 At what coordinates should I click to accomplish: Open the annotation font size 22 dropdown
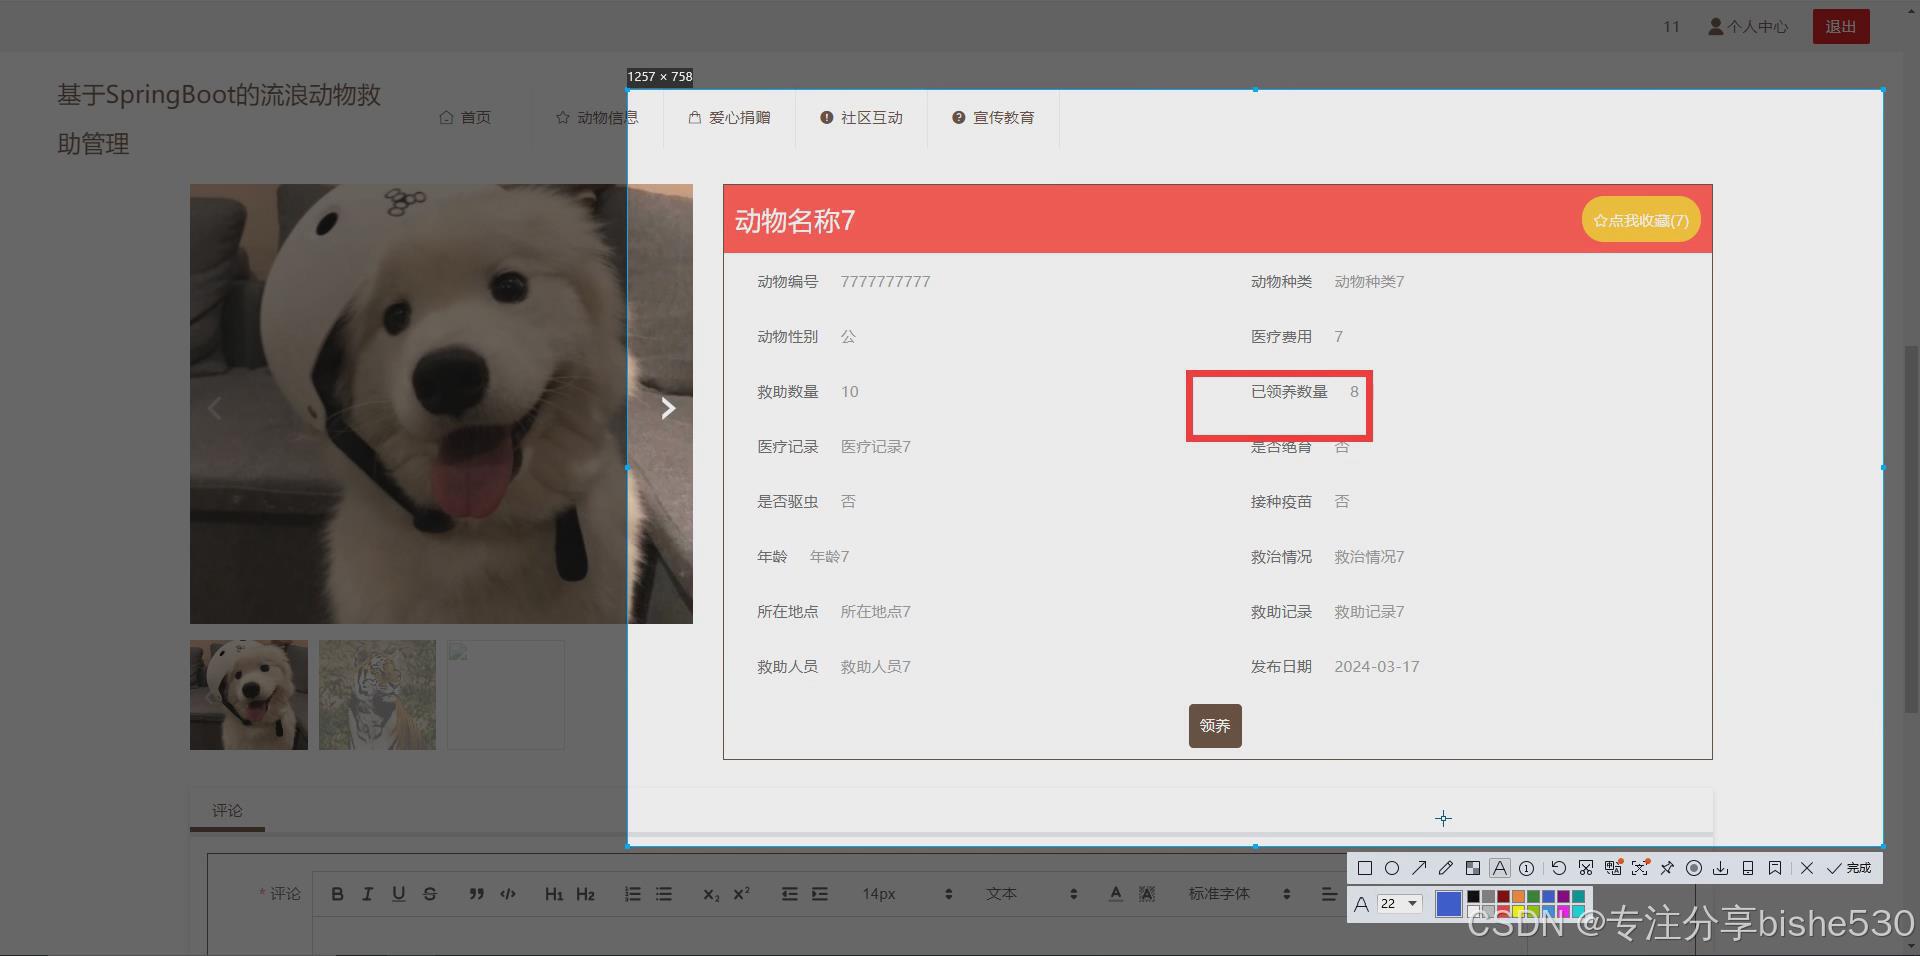click(x=1397, y=903)
